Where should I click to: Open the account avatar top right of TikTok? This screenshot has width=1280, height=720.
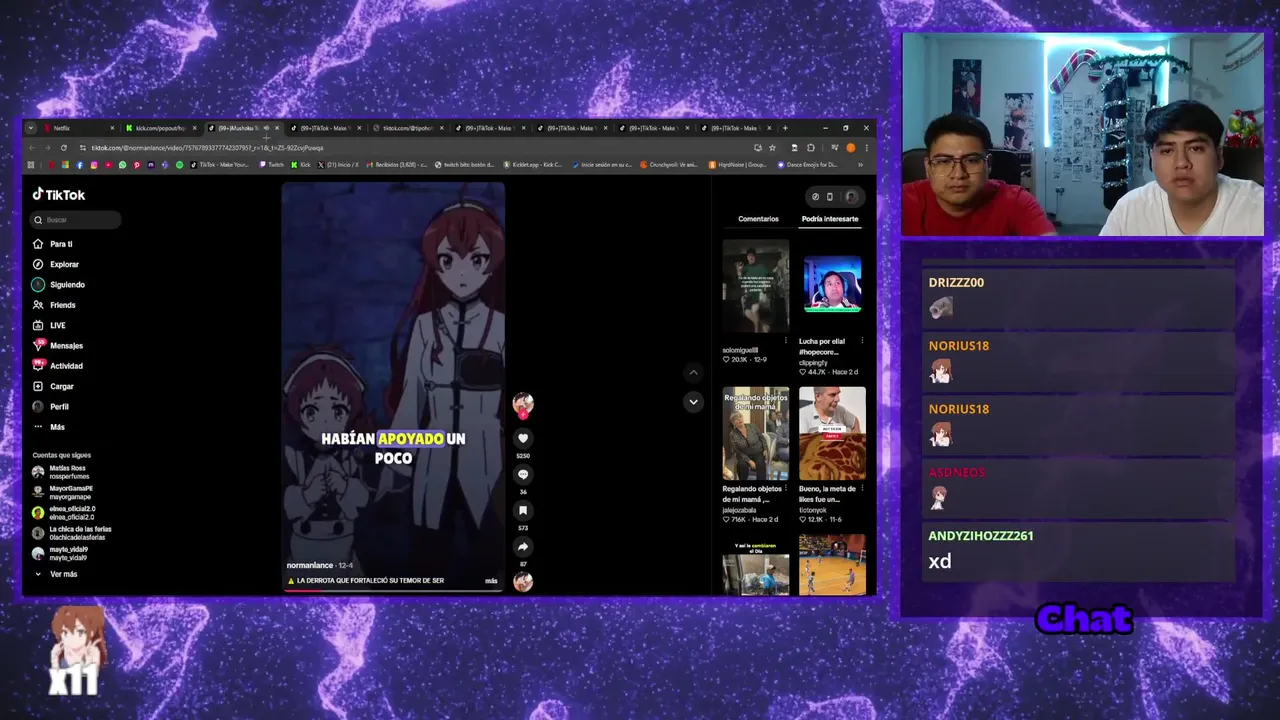[851, 197]
